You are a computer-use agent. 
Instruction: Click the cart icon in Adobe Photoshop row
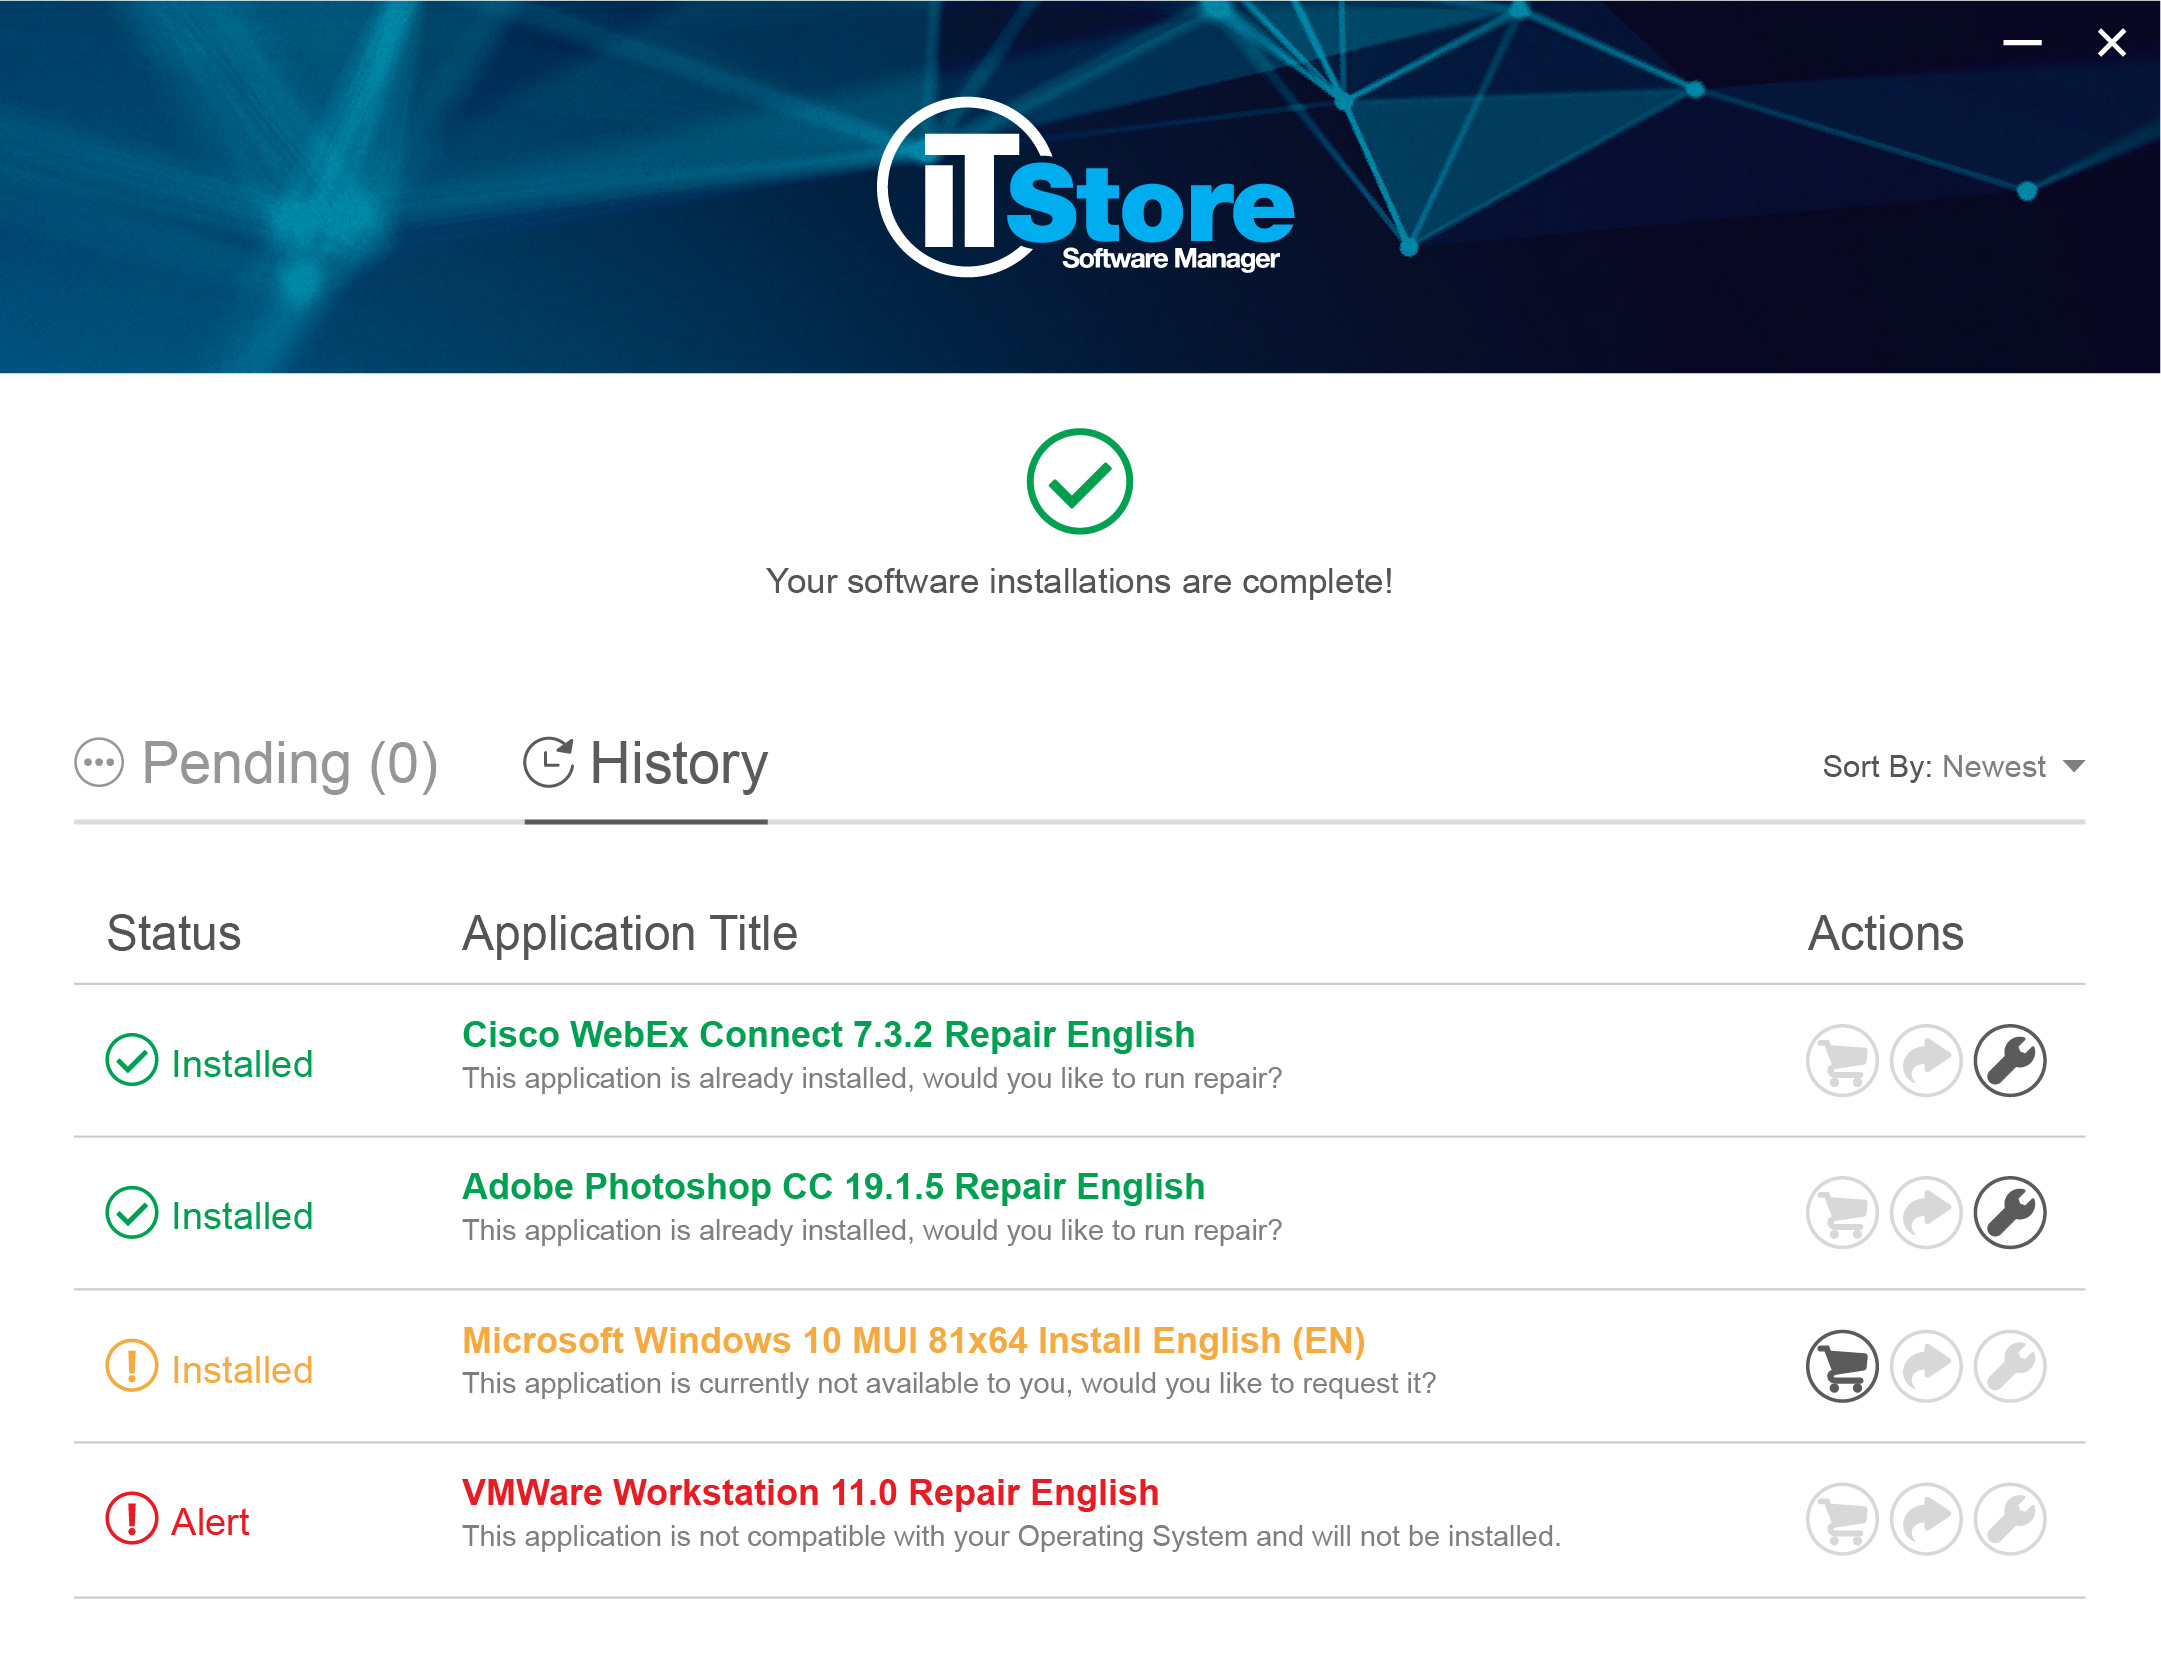click(x=1842, y=1213)
